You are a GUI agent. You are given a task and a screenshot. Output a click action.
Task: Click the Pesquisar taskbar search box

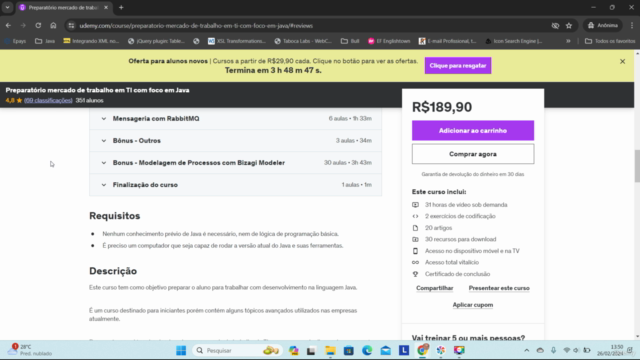237,350
